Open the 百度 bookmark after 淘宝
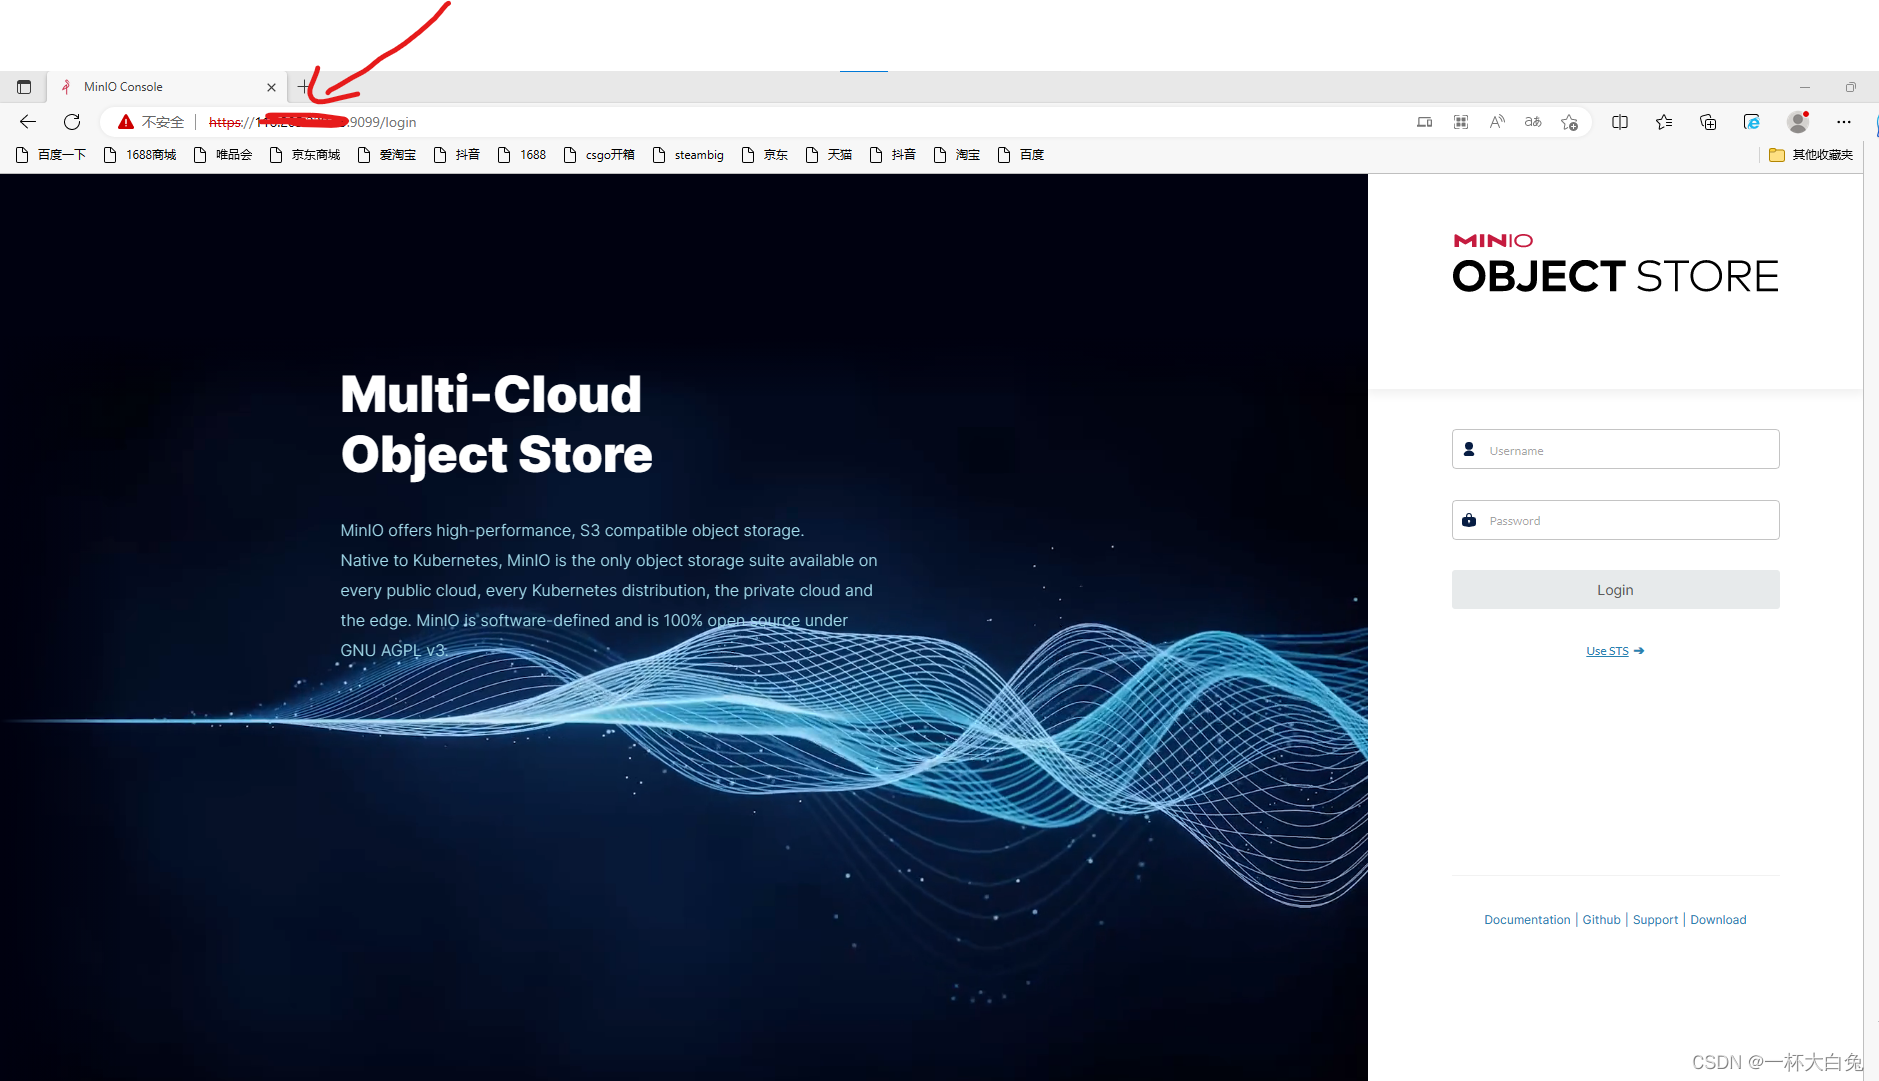The image size is (1879, 1081). 1021,155
